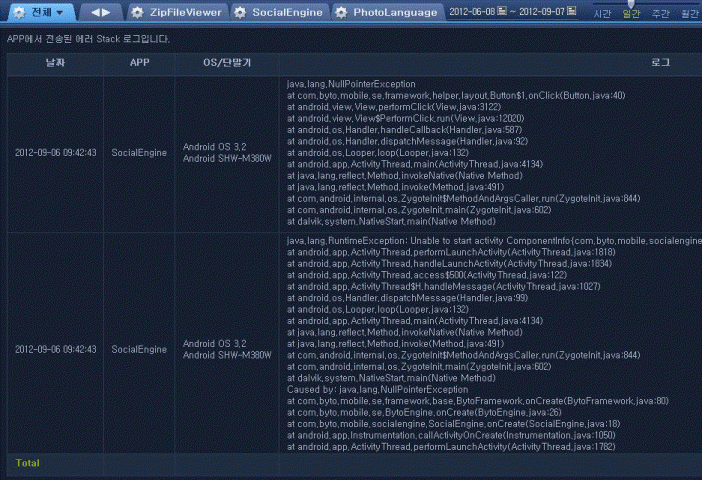Open calendar for start date 2012-06-08

tap(502, 11)
